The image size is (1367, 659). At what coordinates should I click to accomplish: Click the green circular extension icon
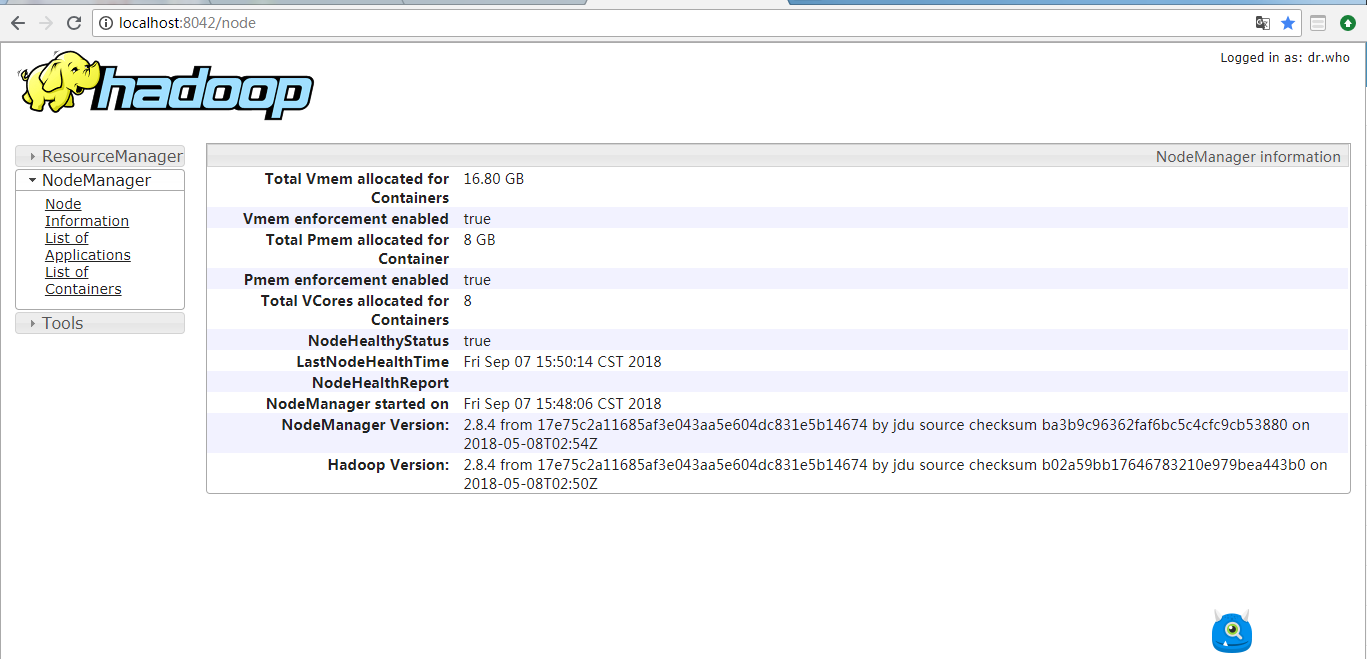coord(1347,23)
